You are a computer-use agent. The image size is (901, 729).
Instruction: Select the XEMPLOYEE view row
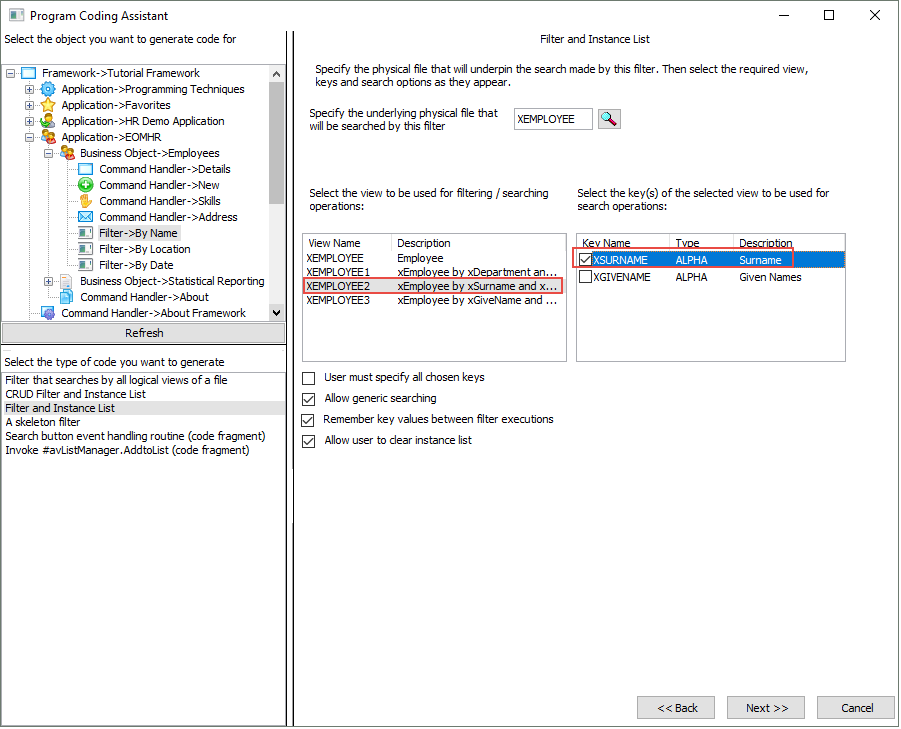(433, 259)
